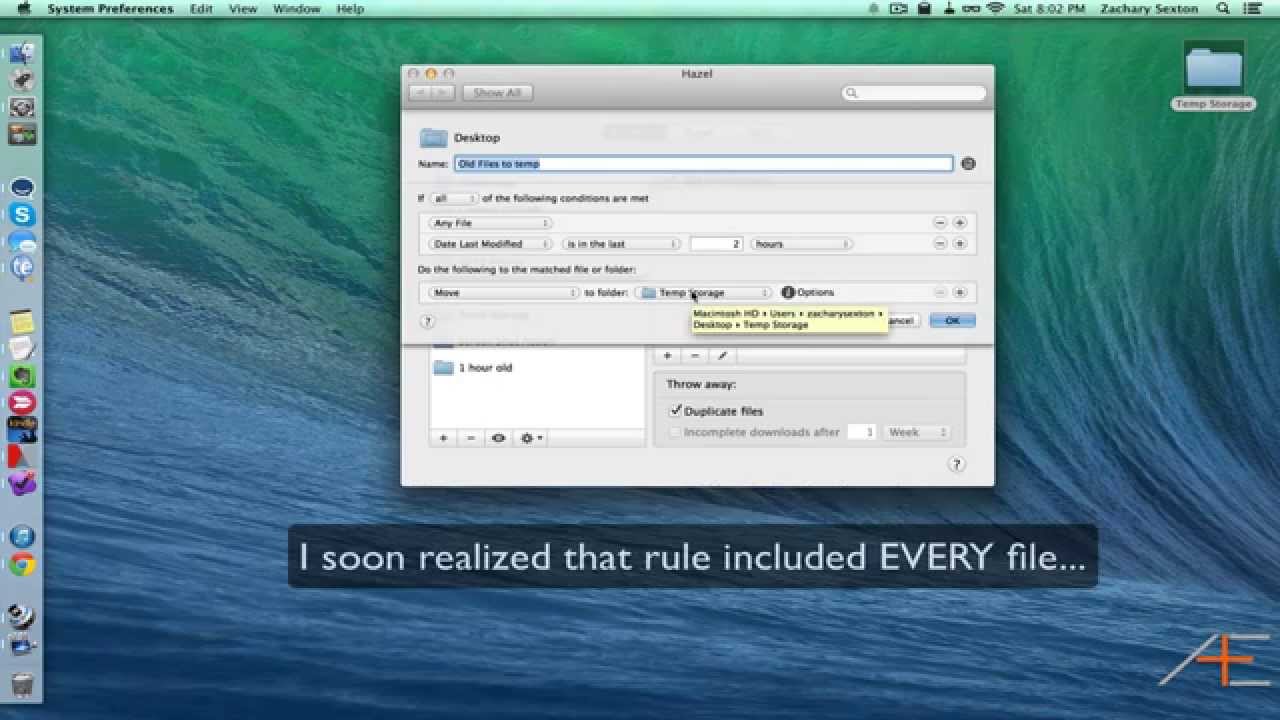This screenshot has width=1280, height=720.
Task: Remove the Any File condition row
Action: pyautogui.click(x=940, y=223)
